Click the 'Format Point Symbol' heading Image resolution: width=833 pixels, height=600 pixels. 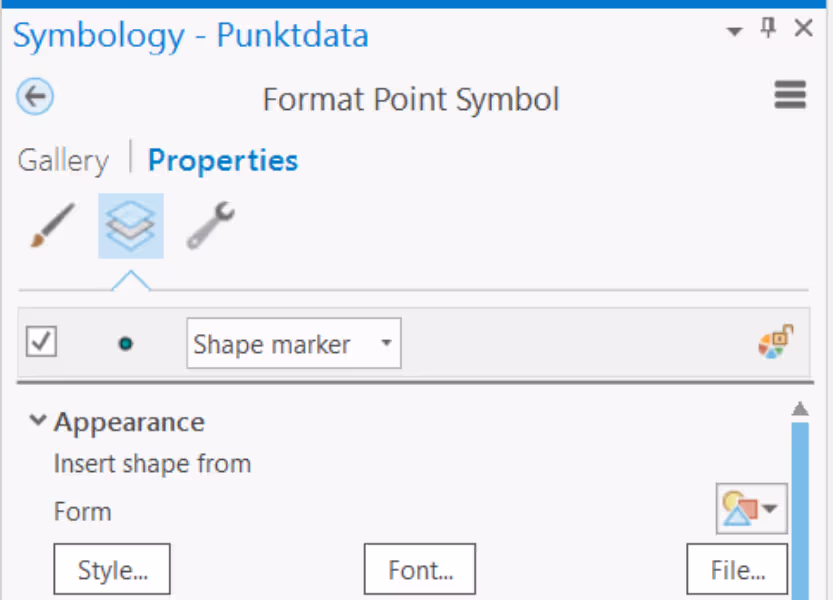click(x=411, y=99)
